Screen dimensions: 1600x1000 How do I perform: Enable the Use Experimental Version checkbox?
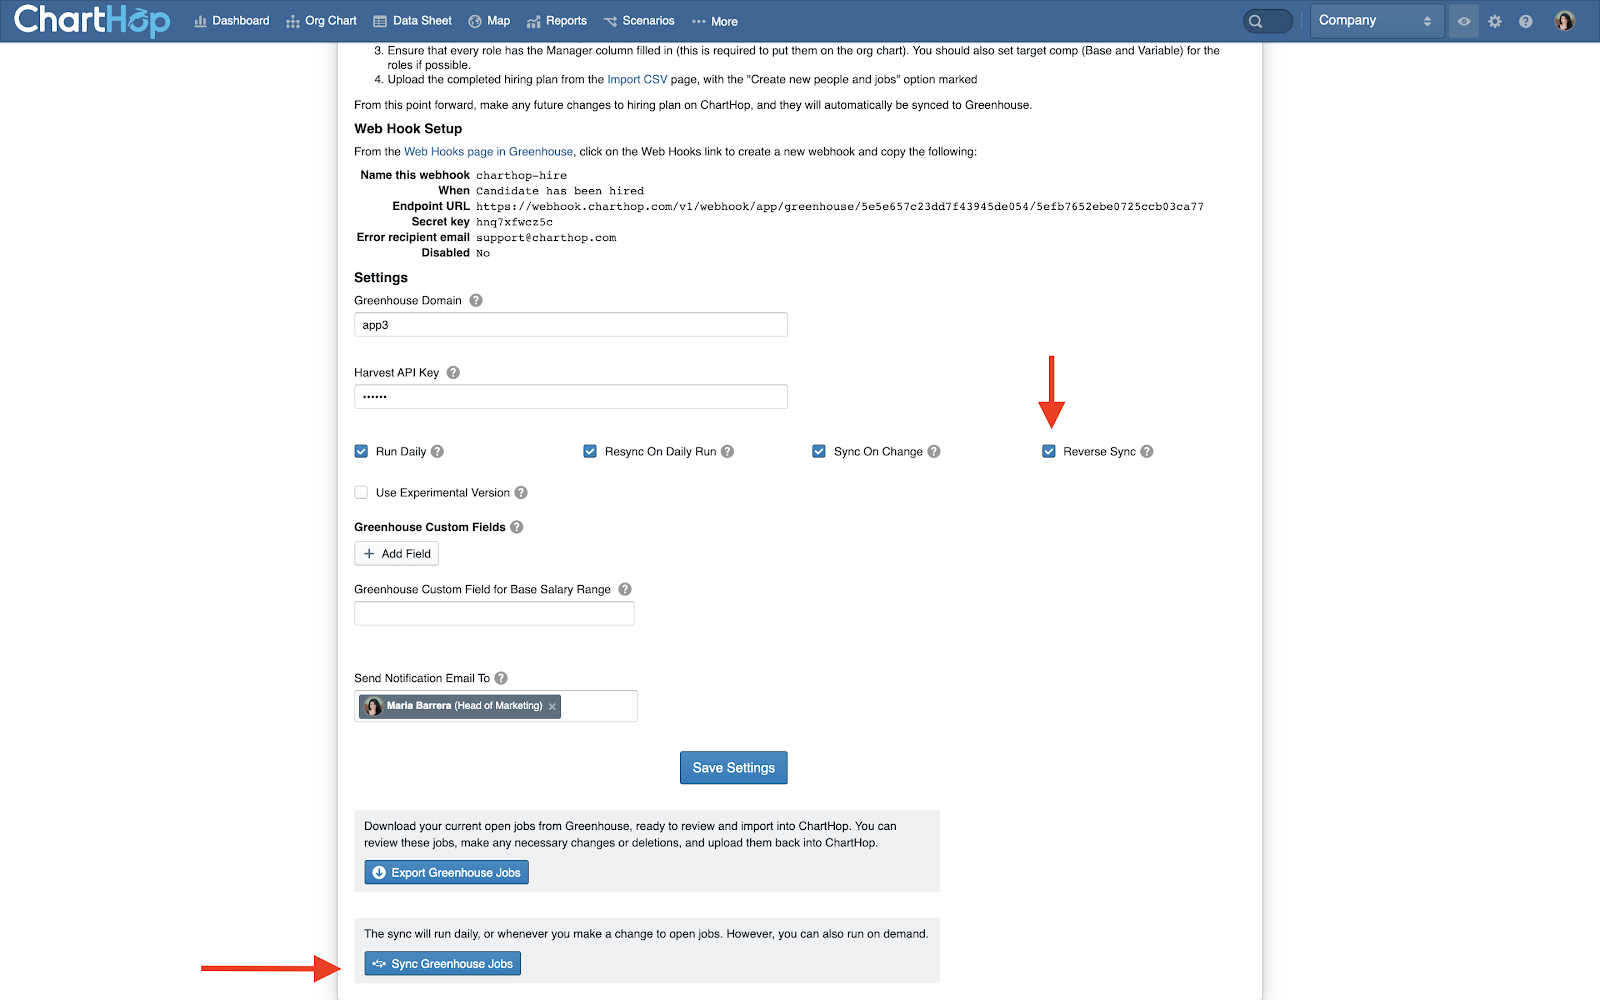pos(361,492)
